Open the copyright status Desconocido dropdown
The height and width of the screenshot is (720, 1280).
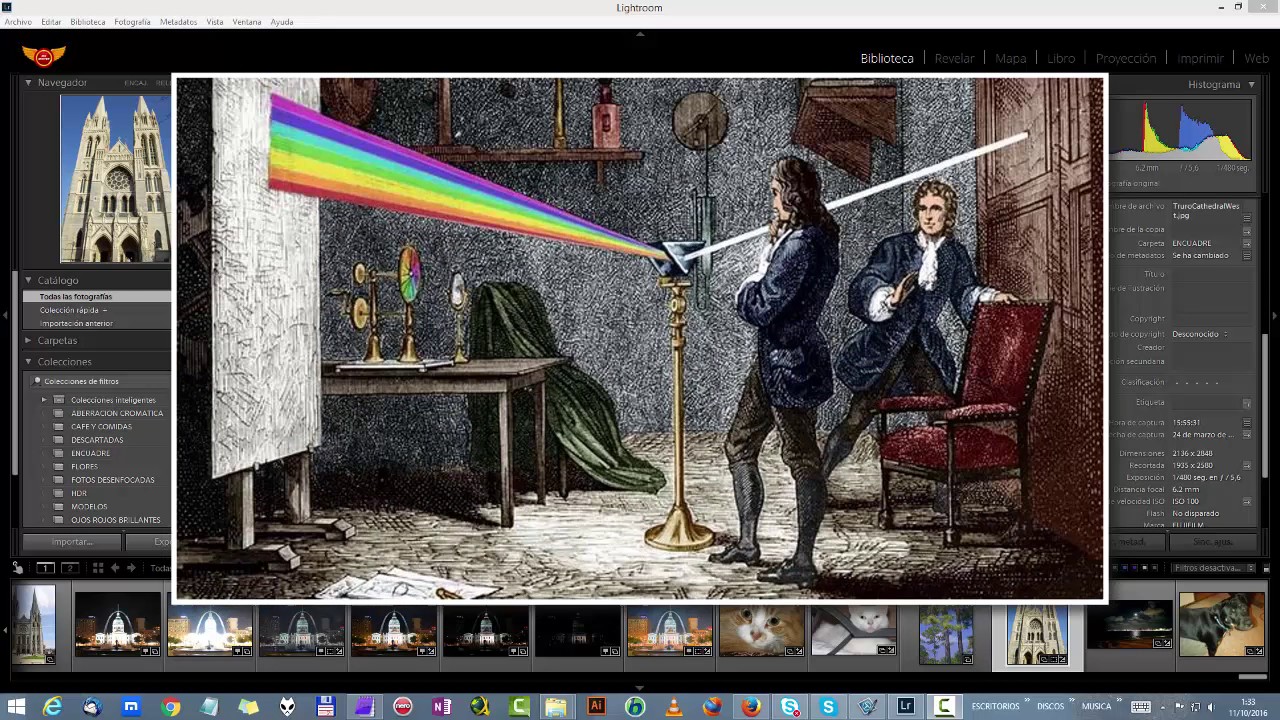point(1200,334)
